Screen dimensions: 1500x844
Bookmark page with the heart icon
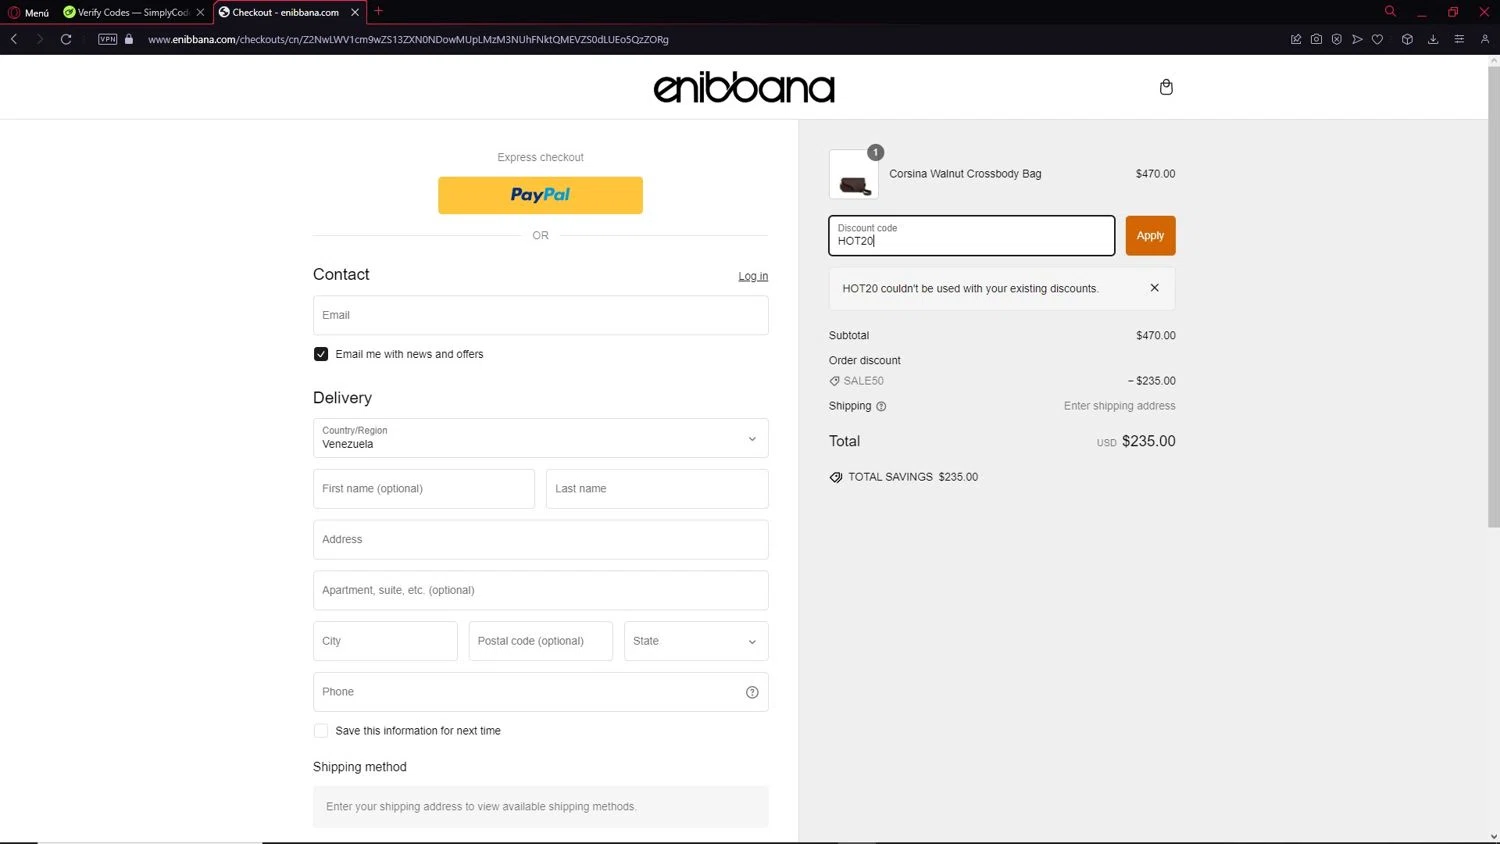pyautogui.click(x=1377, y=39)
